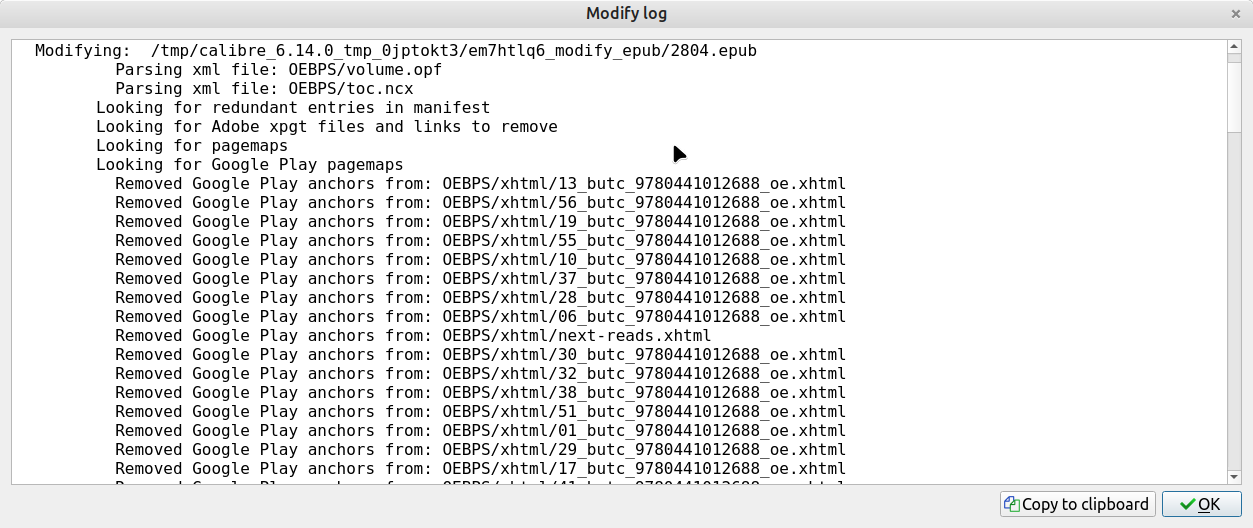Click the redundant entries in manifest line
1253x528 pixels.
292,108
